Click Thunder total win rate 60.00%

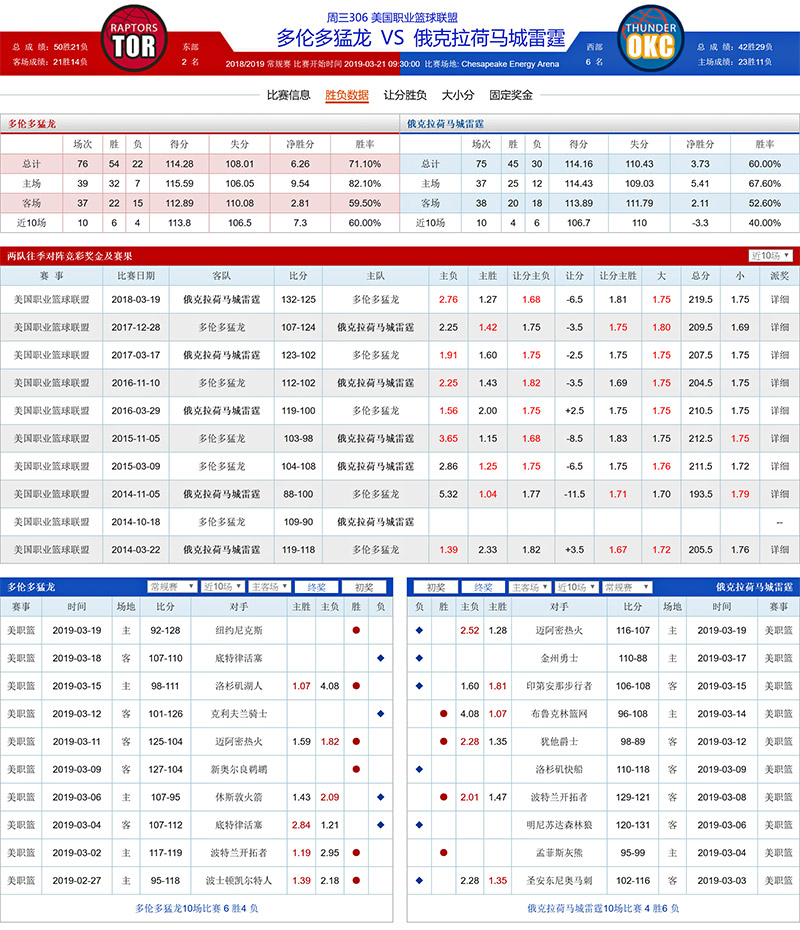pos(764,164)
